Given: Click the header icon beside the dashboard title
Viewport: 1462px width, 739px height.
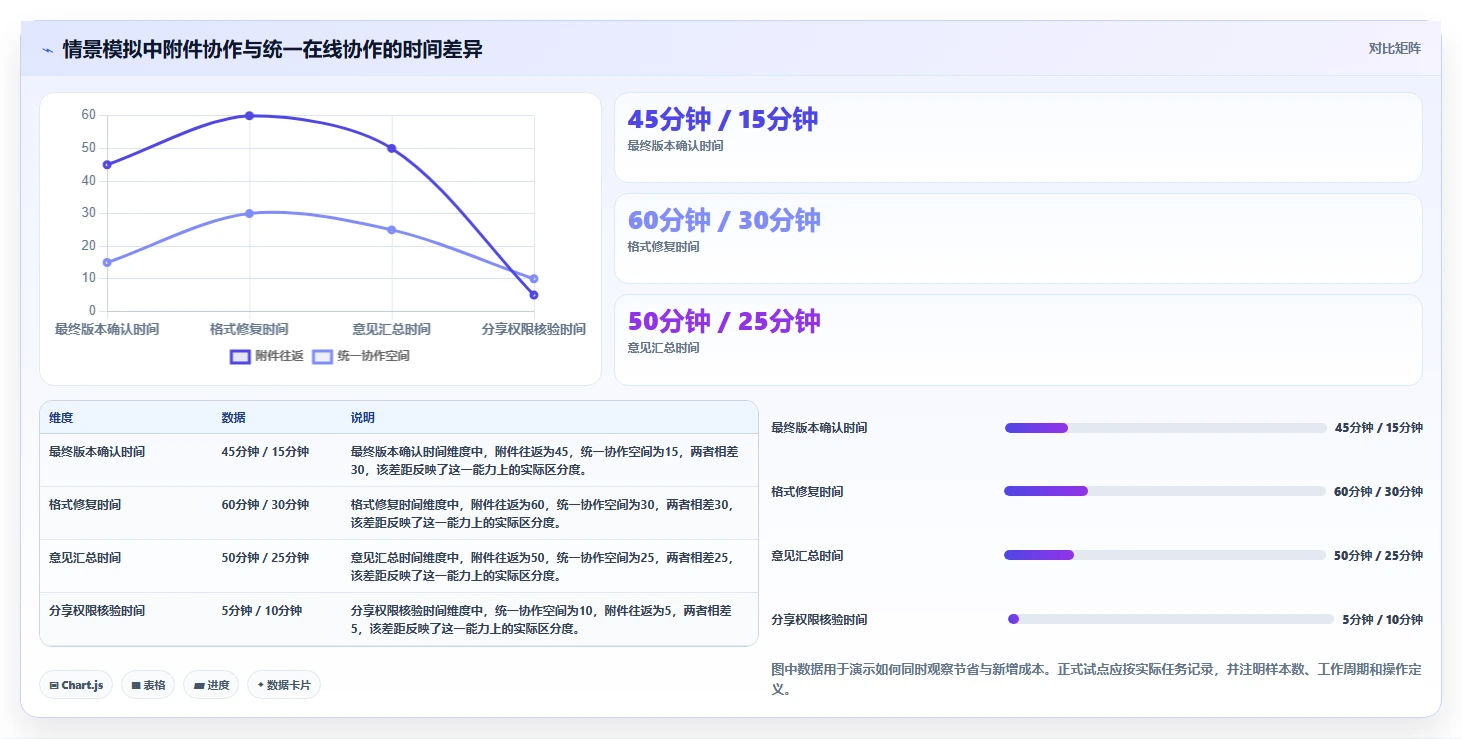Looking at the screenshot, I should [48, 49].
